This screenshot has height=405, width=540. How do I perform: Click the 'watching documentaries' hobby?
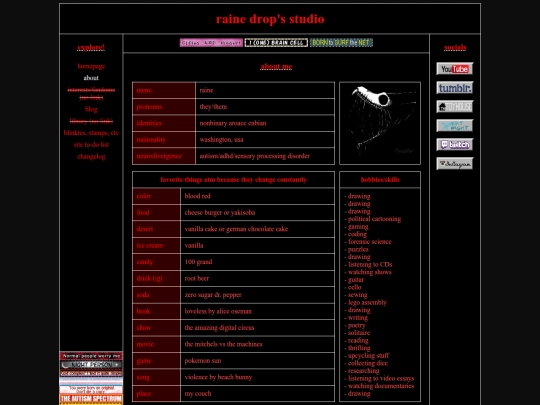coord(379,386)
